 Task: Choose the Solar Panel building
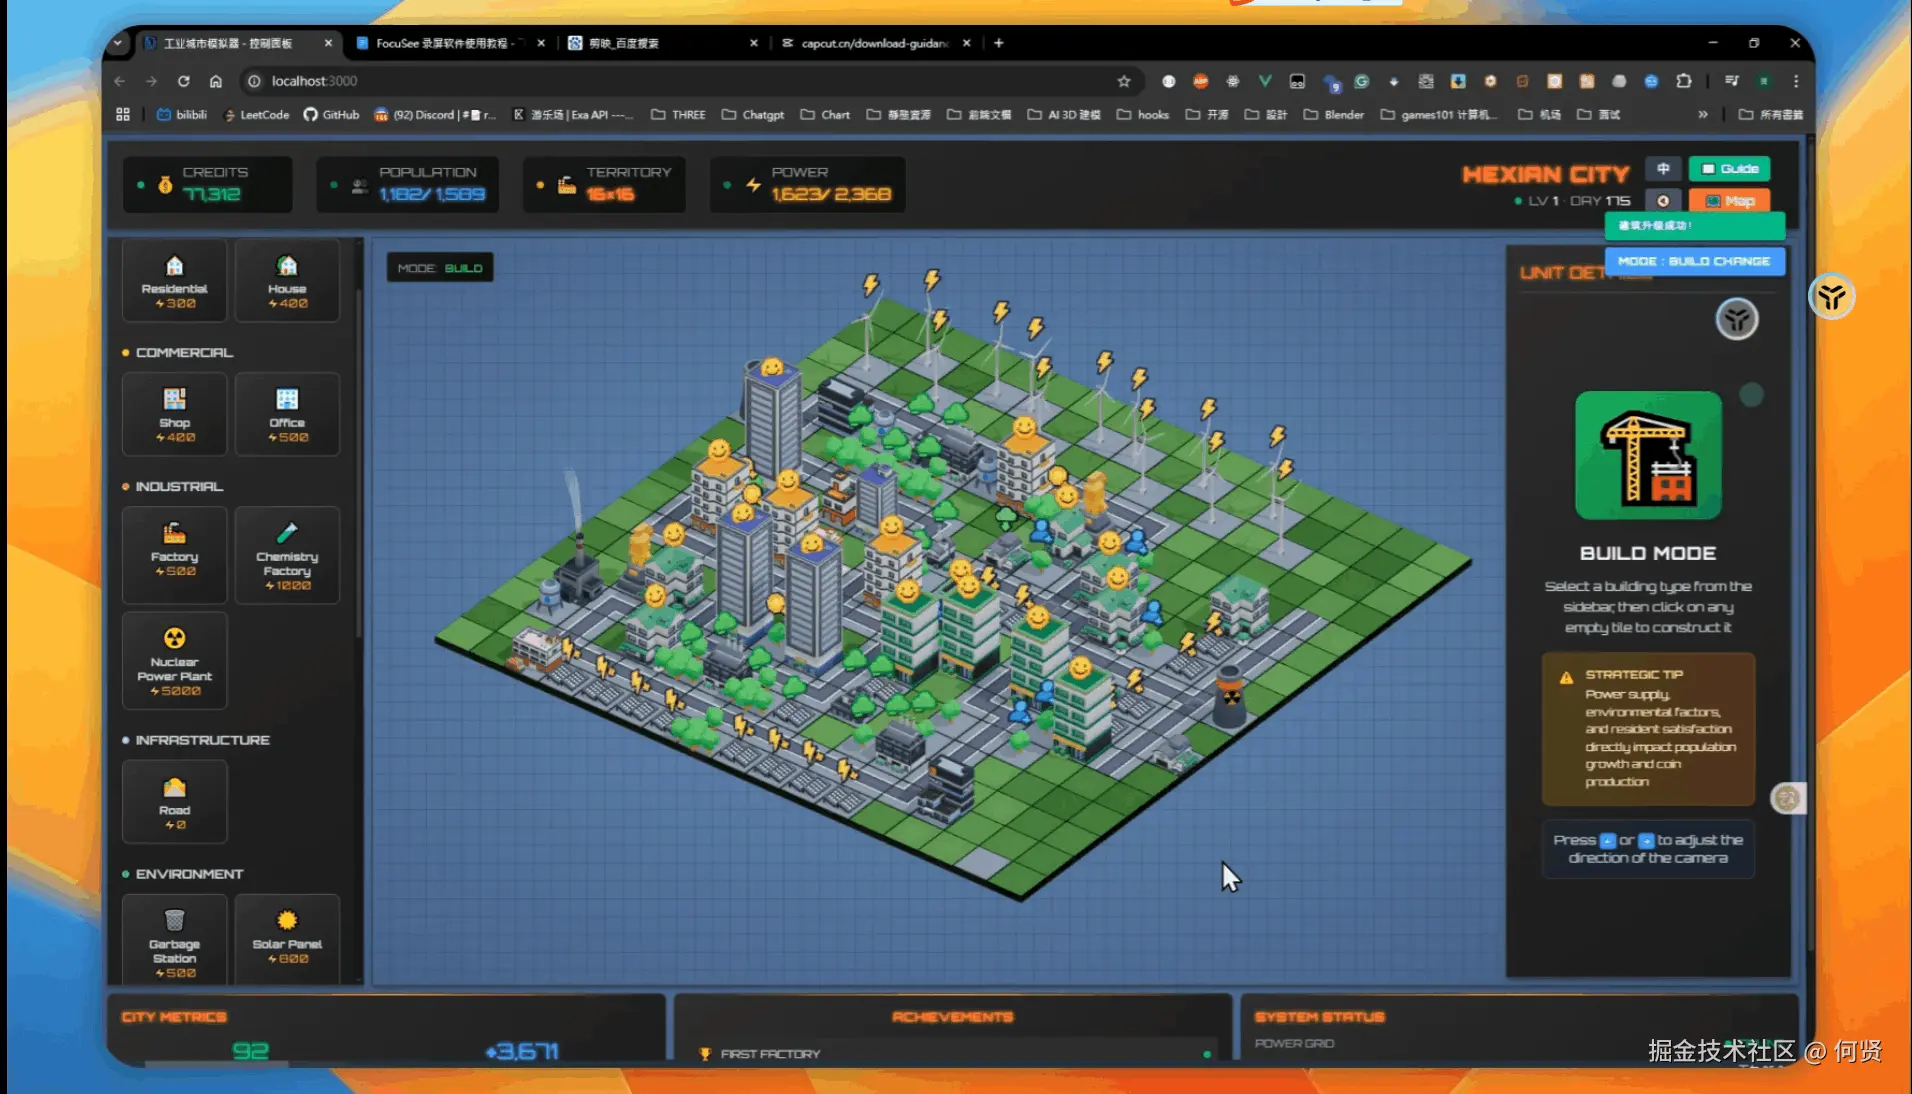(x=287, y=940)
